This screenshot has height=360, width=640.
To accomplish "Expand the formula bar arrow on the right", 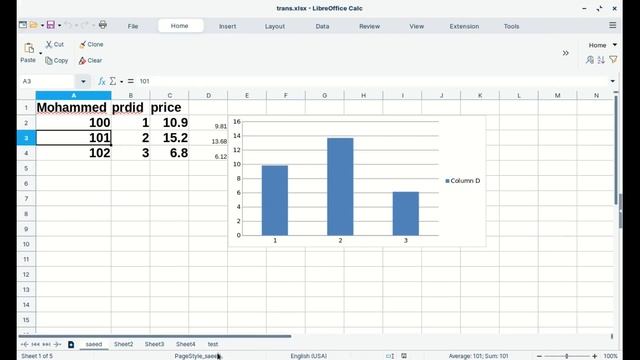I will click(613, 81).
